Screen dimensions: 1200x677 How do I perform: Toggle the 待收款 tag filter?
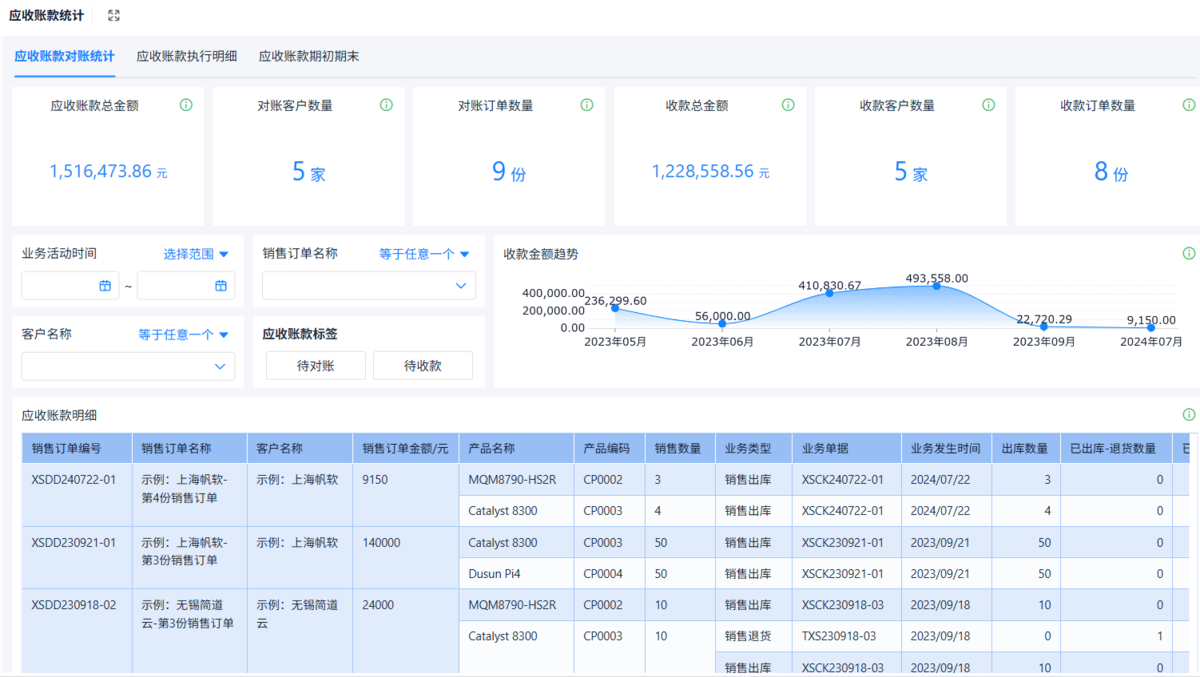(423, 366)
